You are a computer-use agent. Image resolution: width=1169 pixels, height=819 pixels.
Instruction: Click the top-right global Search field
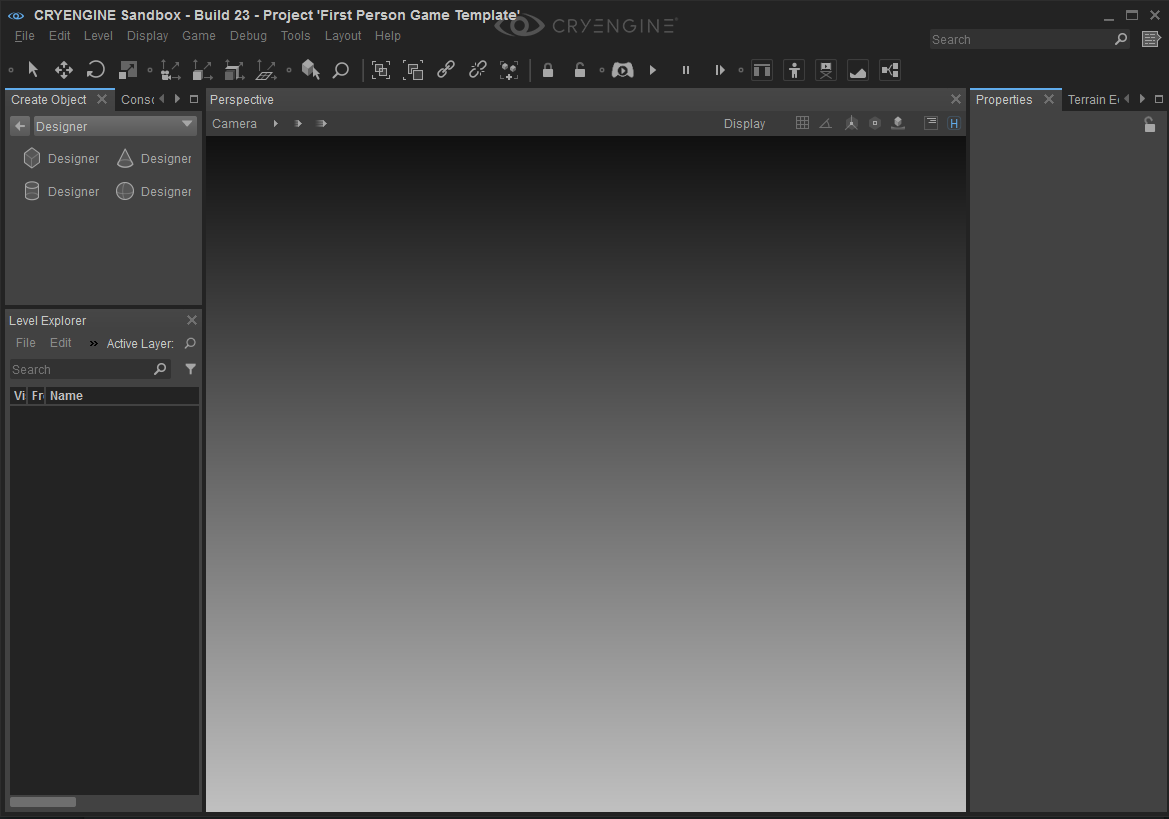click(1030, 39)
